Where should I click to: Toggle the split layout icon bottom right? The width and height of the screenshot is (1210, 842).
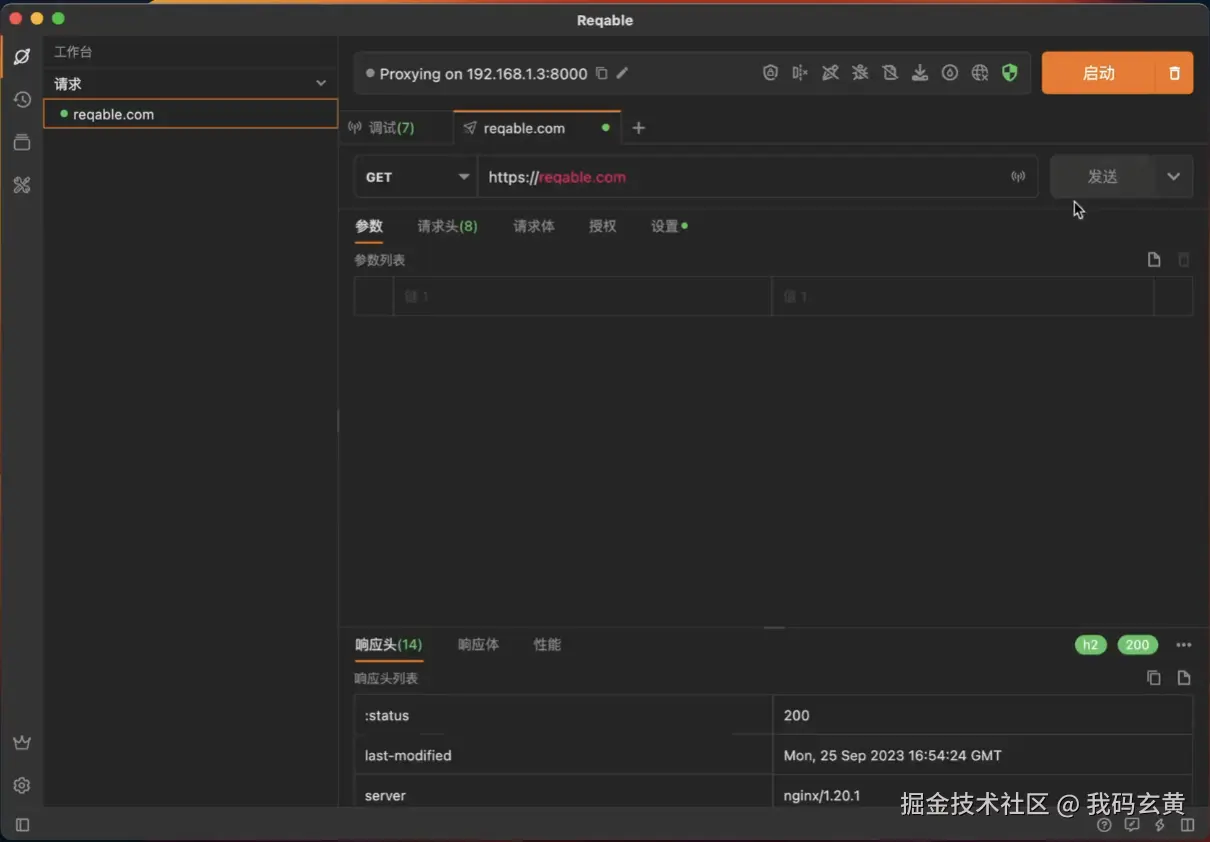[x=1188, y=825]
